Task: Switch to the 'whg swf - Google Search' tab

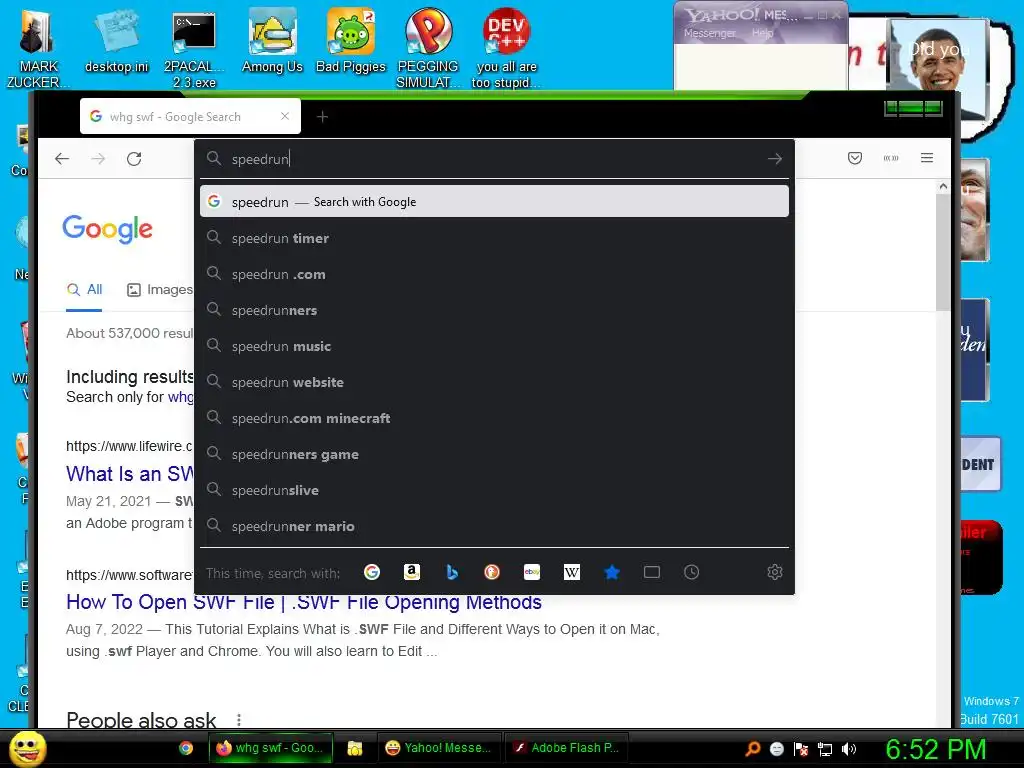Action: 190,116
